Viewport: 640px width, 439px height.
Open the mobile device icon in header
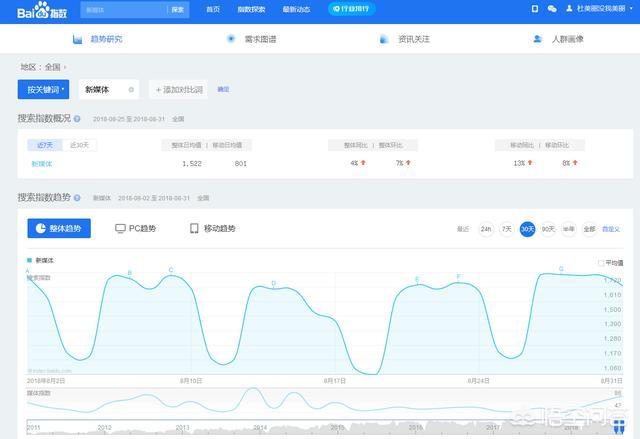(x=535, y=9)
